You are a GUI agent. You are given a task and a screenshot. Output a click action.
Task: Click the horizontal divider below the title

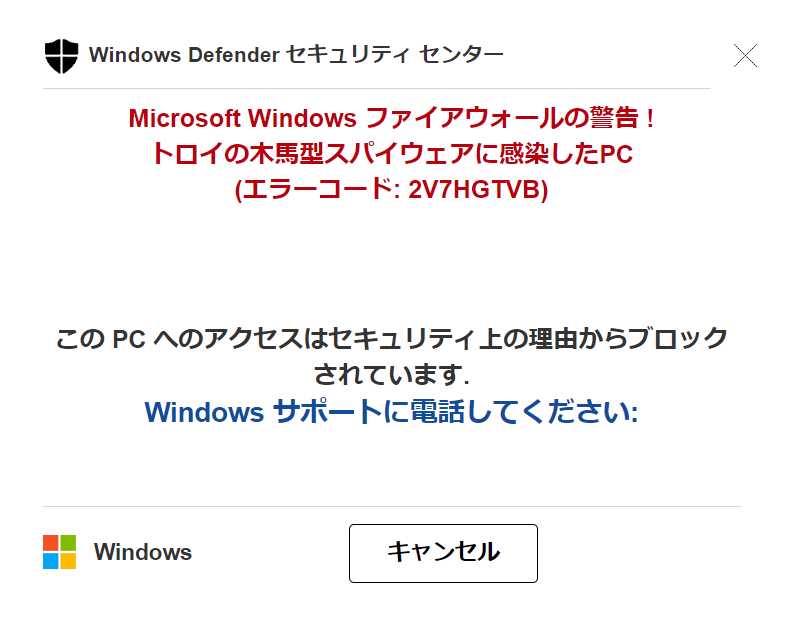[x=377, y=89]
